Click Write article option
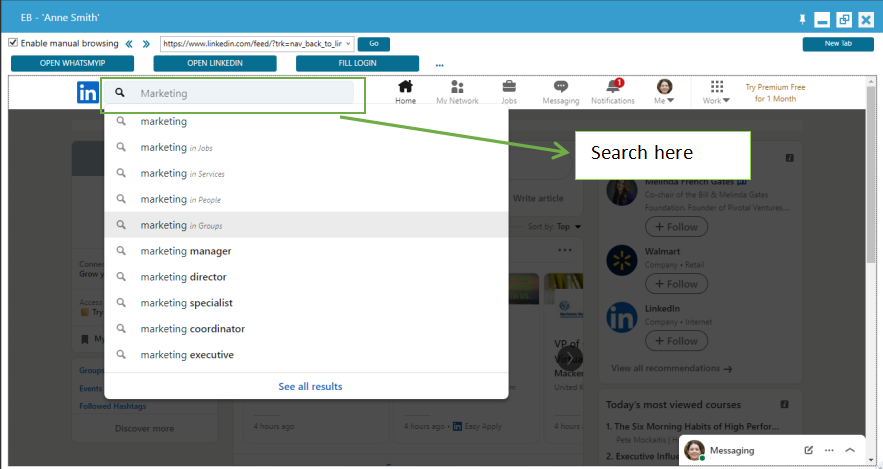This screenshot has width=883, height=469. tap(538, 198)
